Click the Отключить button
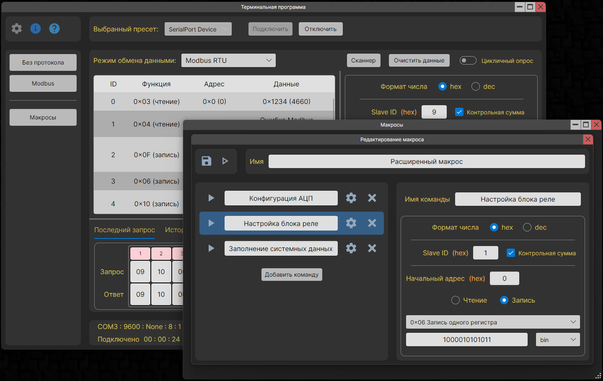Screen dimensions: 603x381 (321, 29)
